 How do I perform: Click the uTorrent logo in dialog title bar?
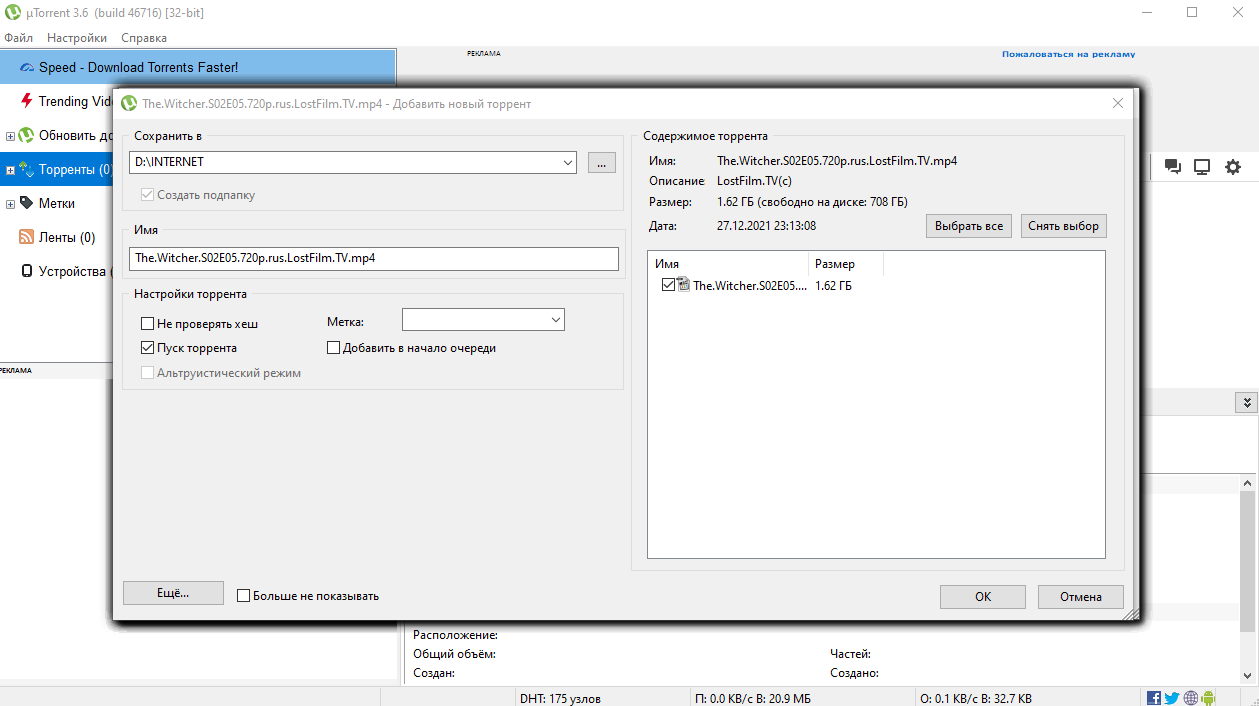pos(129,103)
